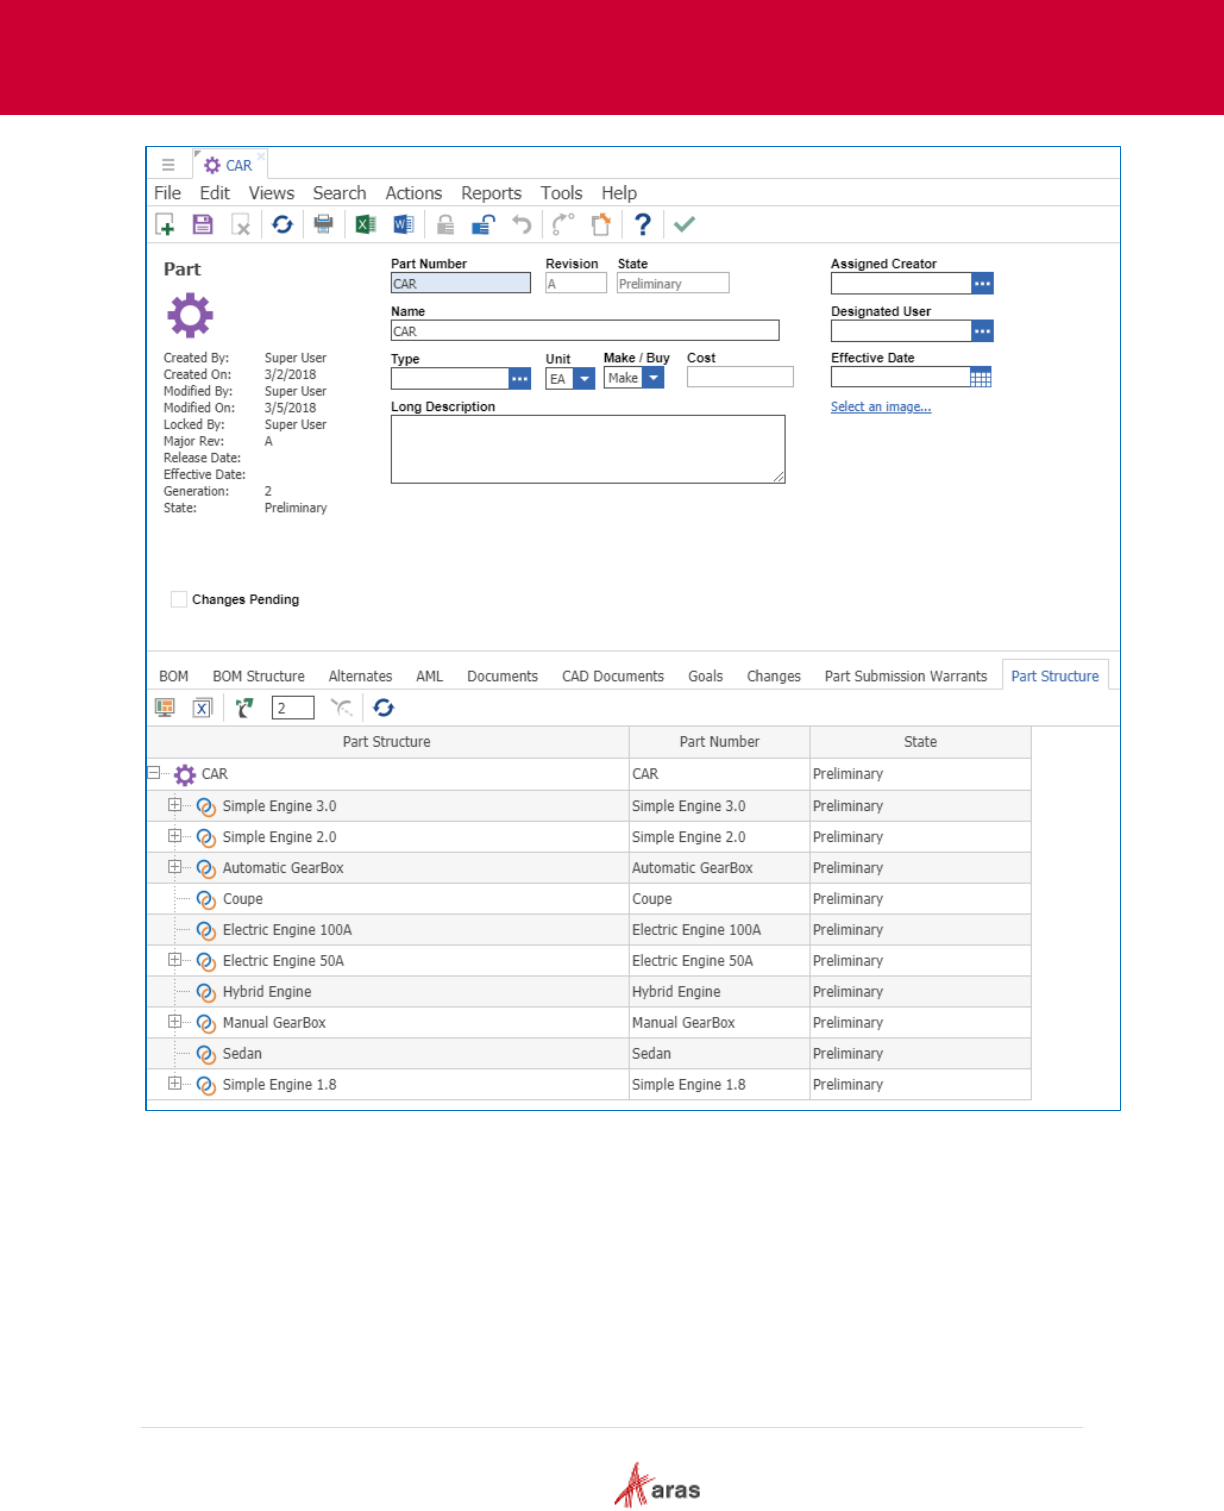Image resolution: width=1224 pixels, height=1511 pixels.
Task: Expand the Manual GearBox node
Action: (175, 1022)
